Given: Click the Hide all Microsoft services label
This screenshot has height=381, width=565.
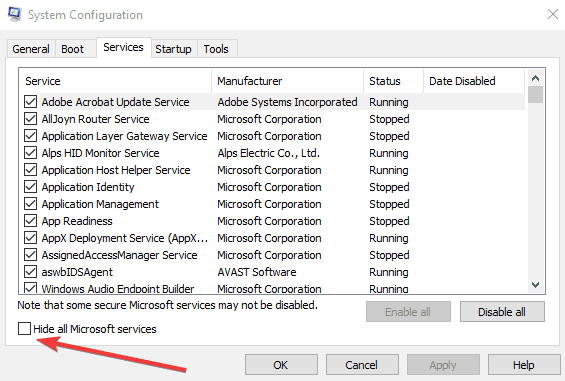Looking at the screenshot, I should tap(95, 329).
